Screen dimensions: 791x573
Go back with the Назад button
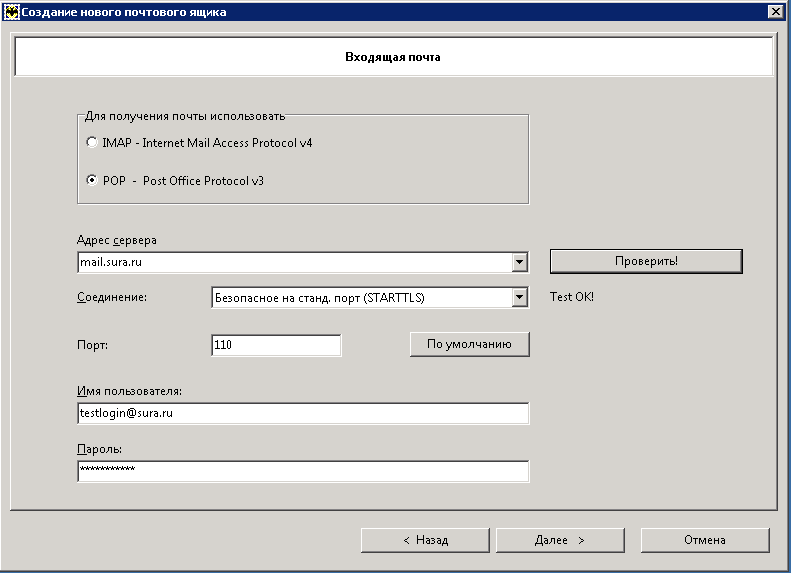tap(425, 540)
